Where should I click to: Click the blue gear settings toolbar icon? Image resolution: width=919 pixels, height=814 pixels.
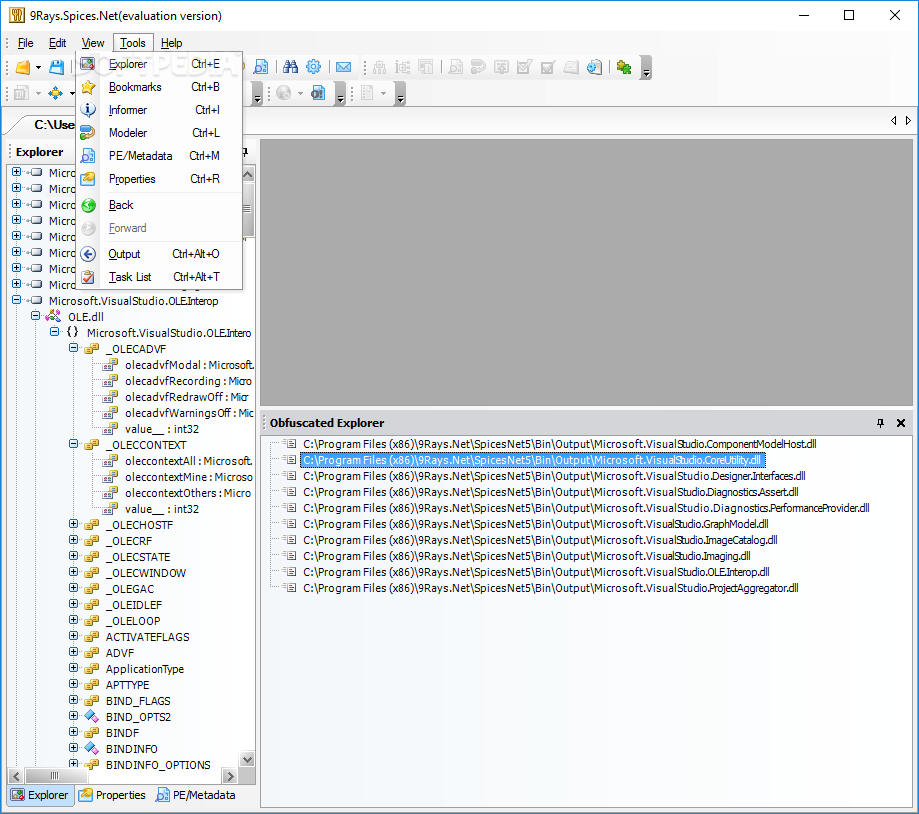pos(314,67)
